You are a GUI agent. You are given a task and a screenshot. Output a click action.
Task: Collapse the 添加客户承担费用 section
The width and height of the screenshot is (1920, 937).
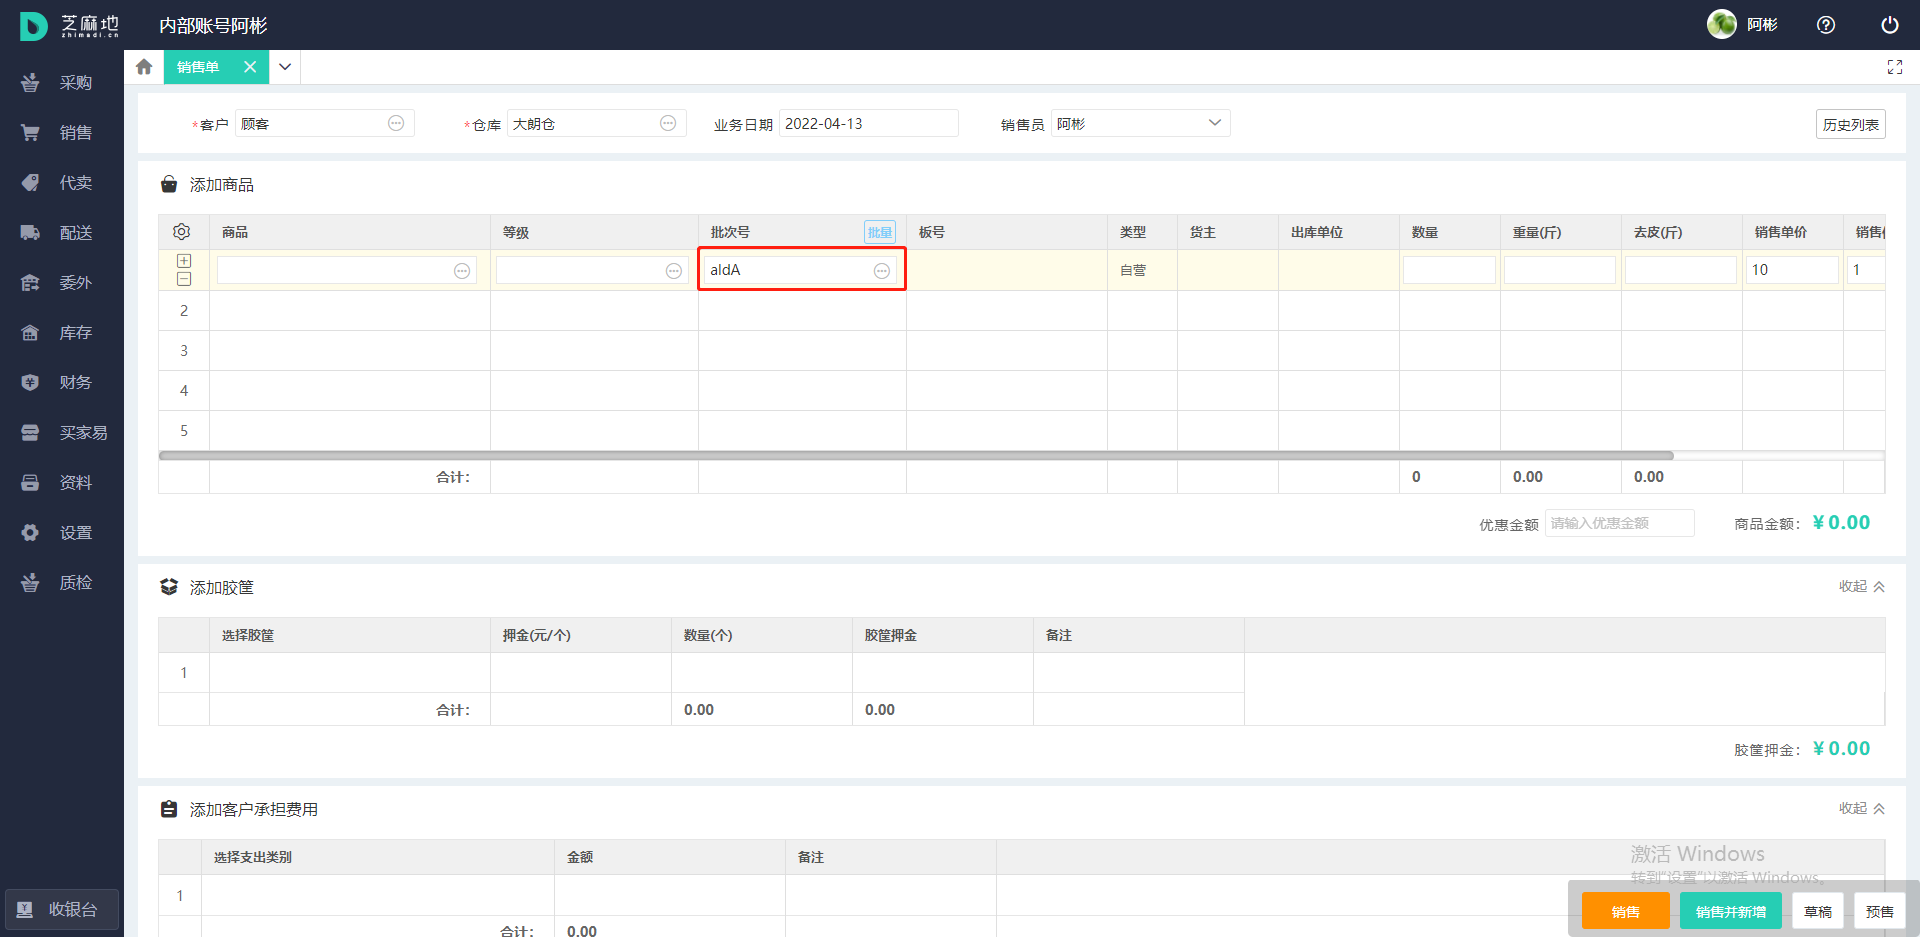point(1862,809)
